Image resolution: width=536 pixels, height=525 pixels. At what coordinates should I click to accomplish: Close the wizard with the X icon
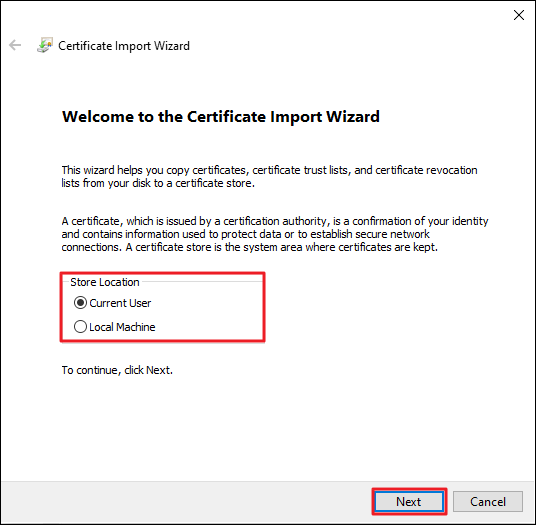click(x=519, y=15)
